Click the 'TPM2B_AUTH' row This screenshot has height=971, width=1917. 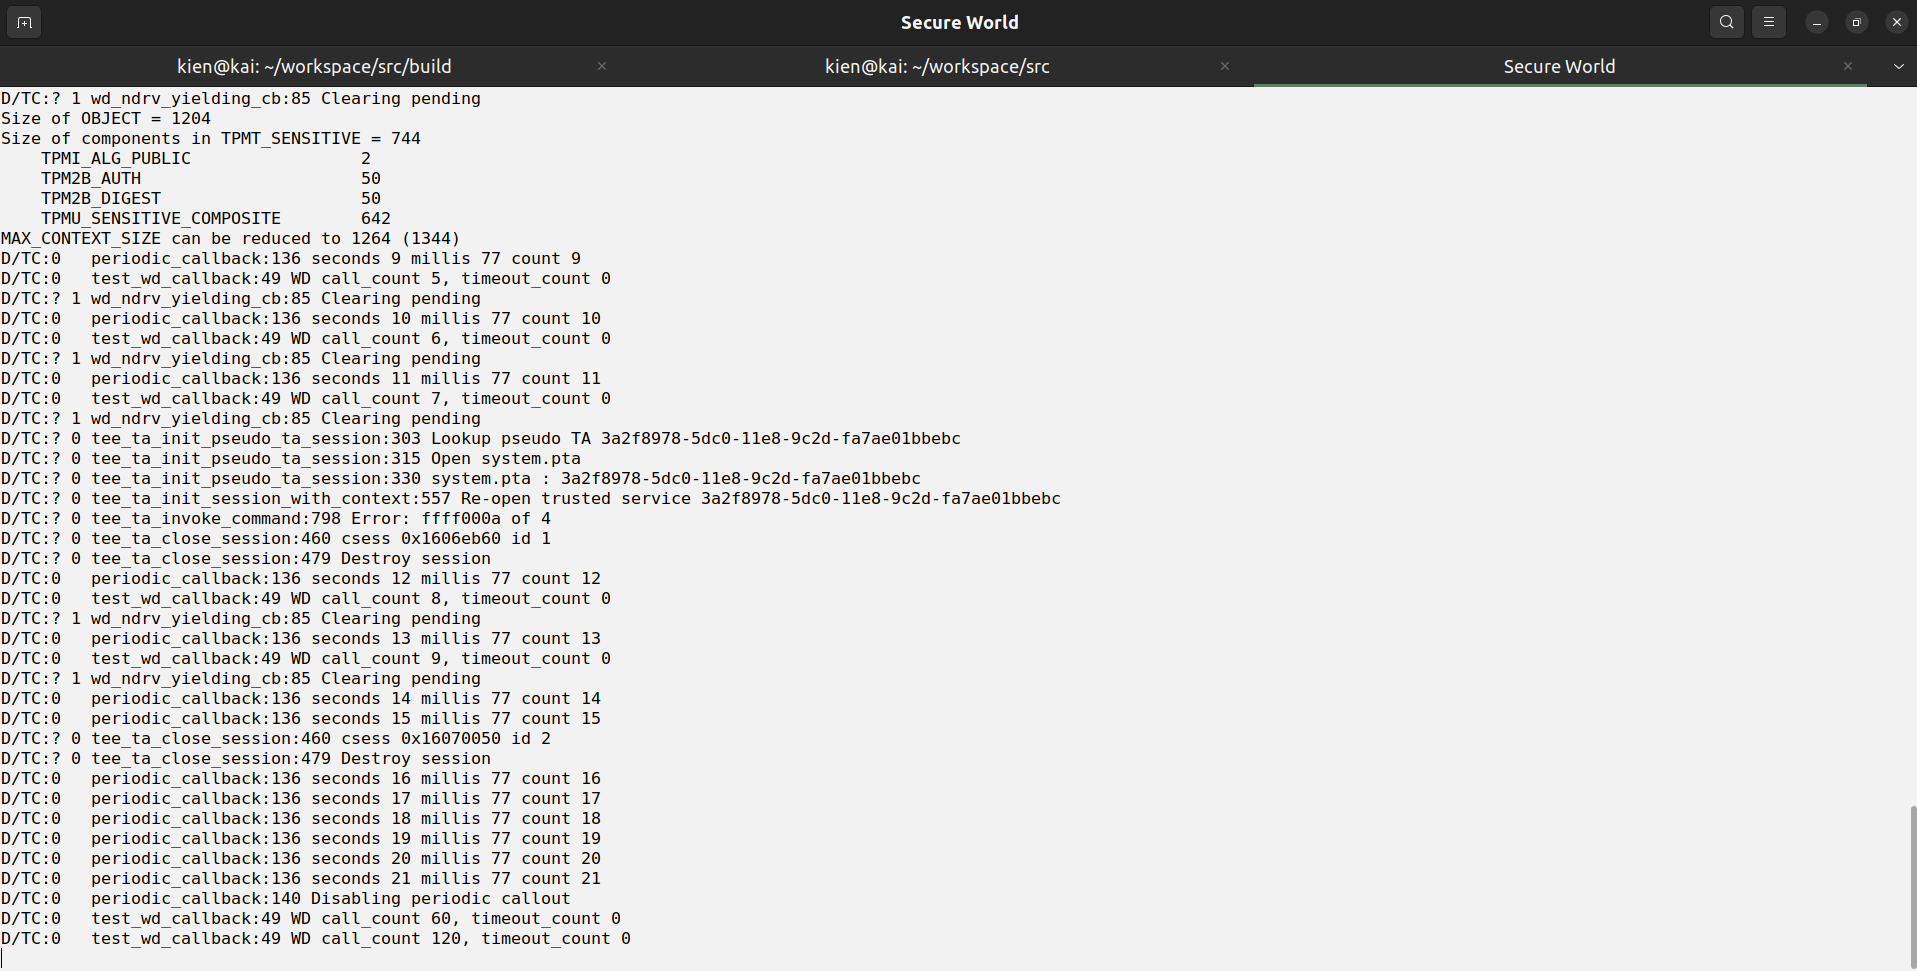(x=211, y=179)
